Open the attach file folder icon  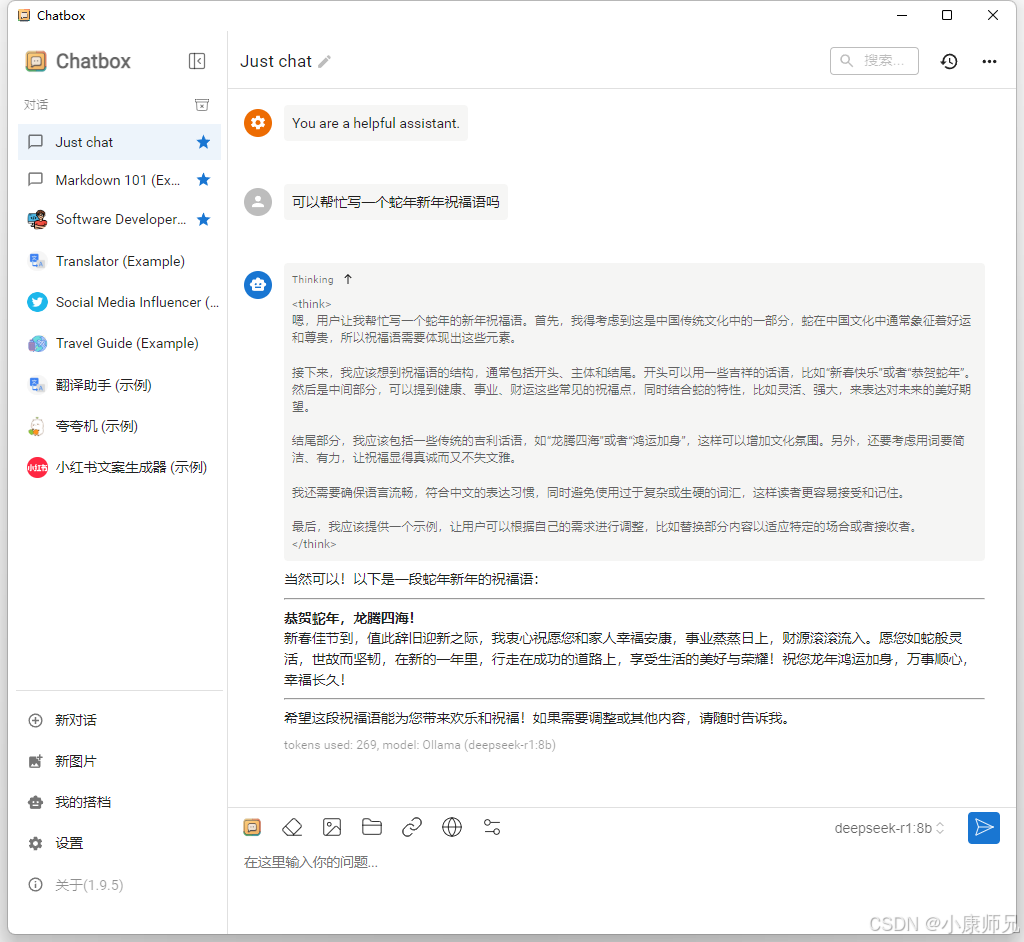(x=372, y=827)
